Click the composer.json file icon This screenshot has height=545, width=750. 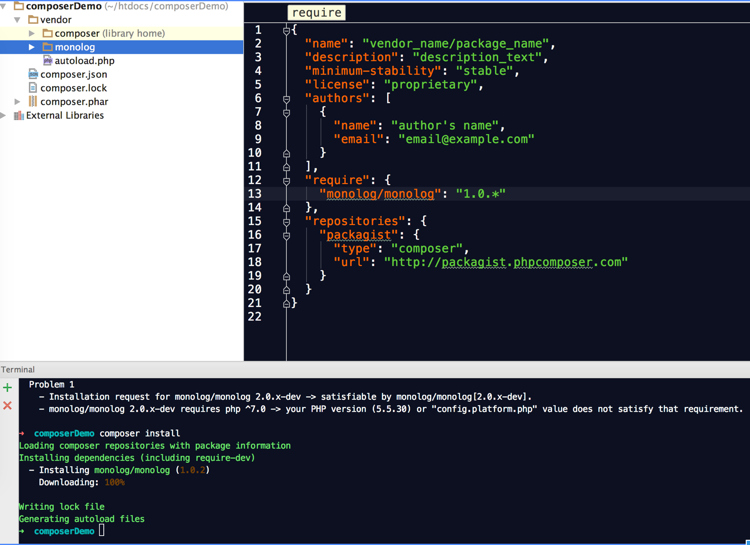pos(33,75)
